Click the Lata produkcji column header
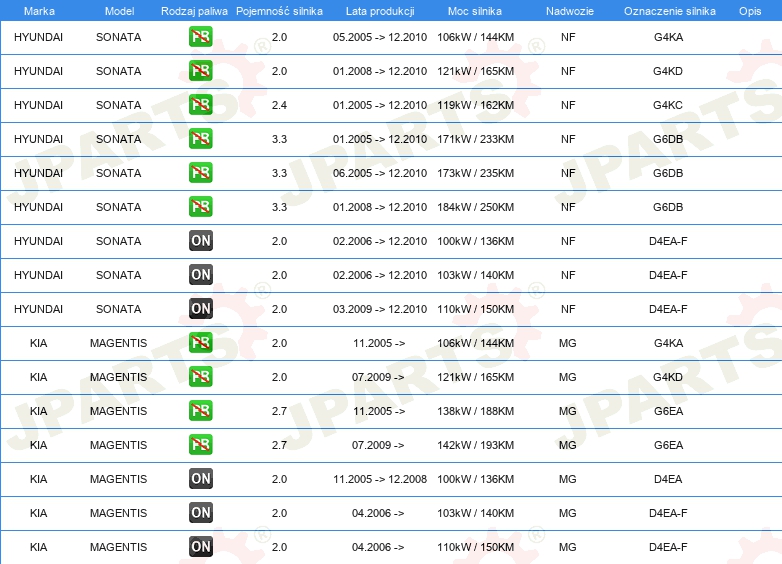The image size is (782, 564). pyautogui.click(x=379, y=10)
